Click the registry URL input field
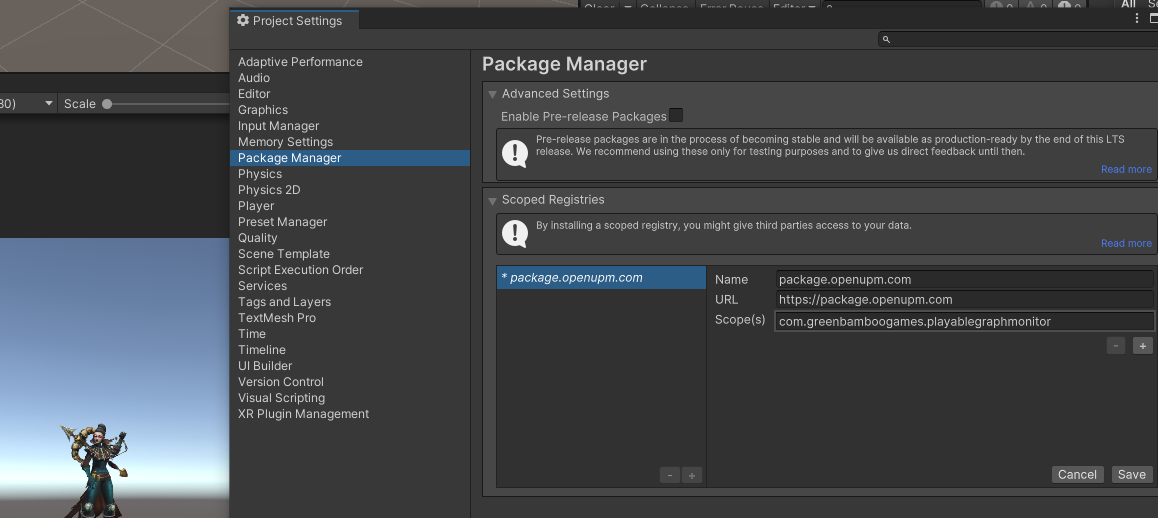Image resolution: width=1158 pixels, height=518 pixels. pos(964,300)
